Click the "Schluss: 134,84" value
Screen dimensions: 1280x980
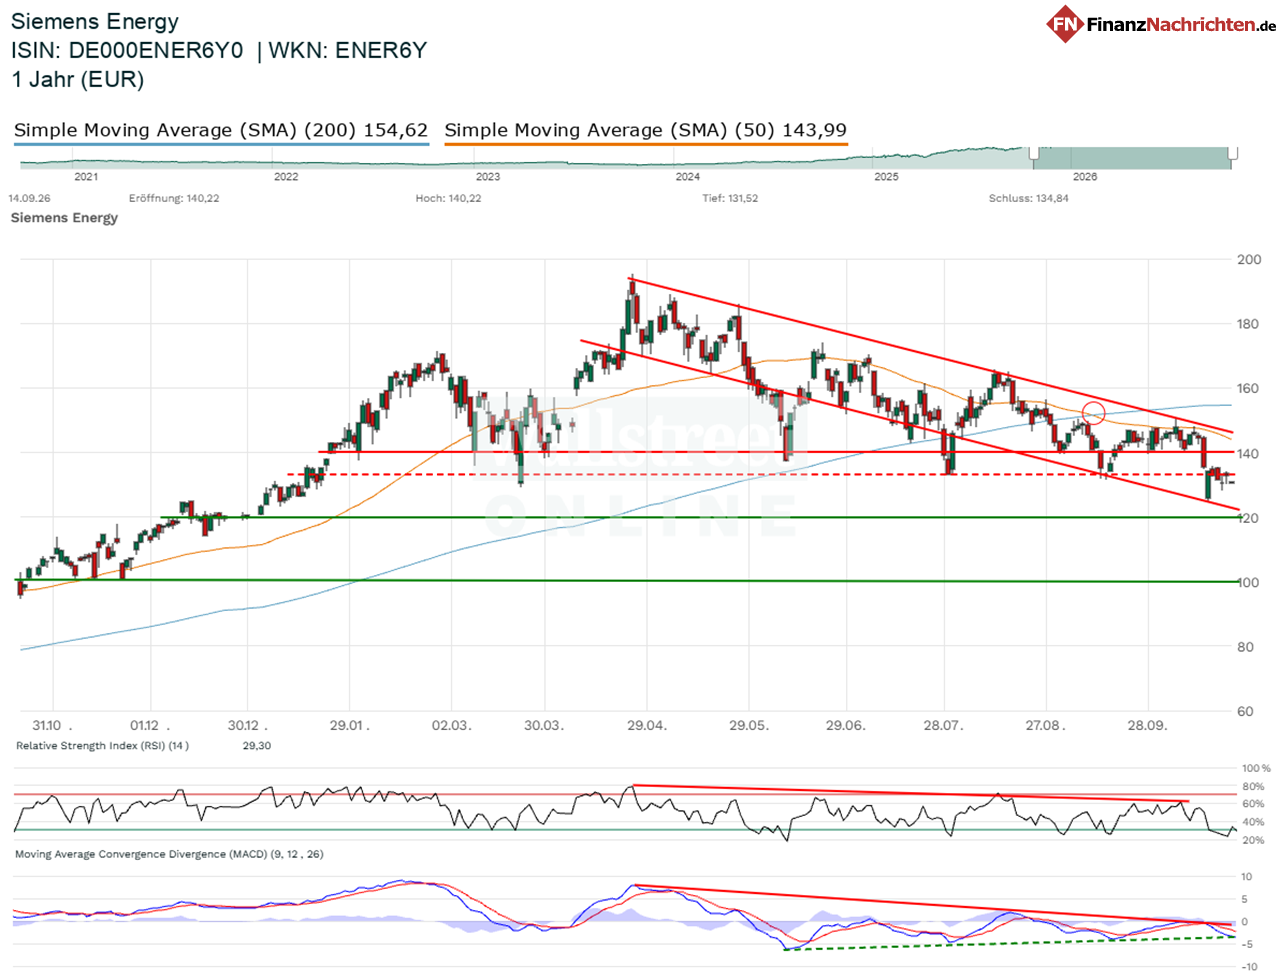coord(1029,198)
